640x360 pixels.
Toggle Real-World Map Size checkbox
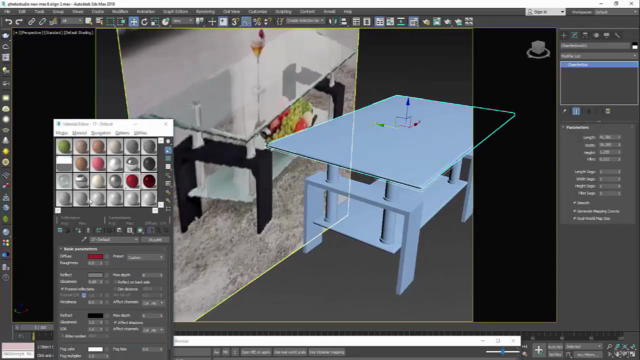(574, 218)
